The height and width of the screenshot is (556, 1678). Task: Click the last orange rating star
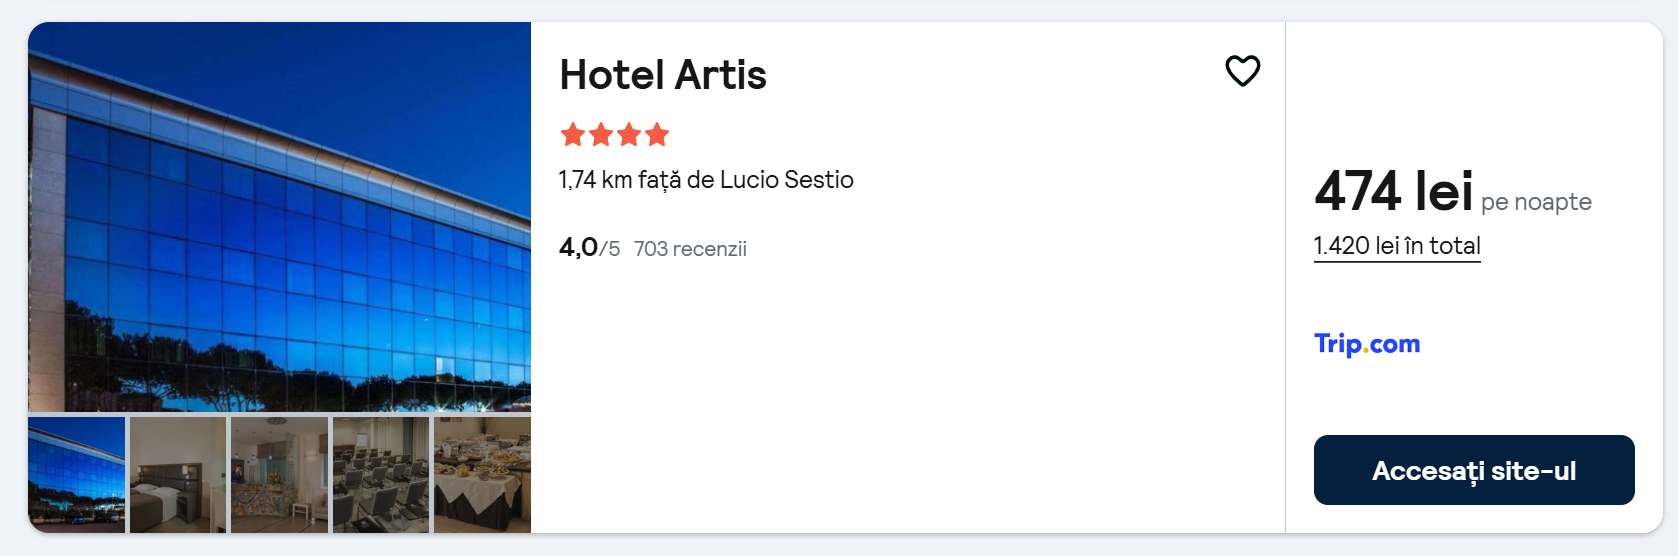pyautogui.click(x=657, y=135)
